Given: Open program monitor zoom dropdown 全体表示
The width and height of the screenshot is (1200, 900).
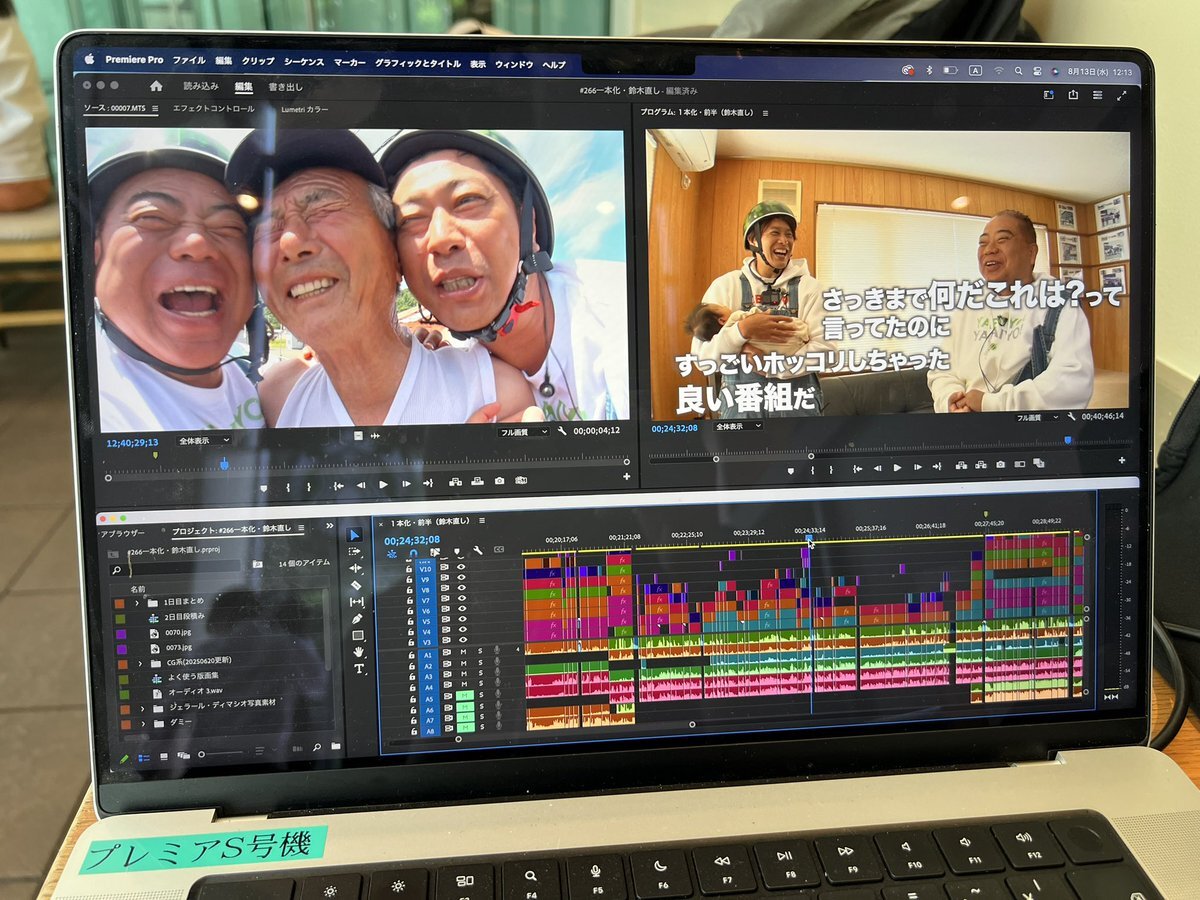Looking at the screenshot, I should (x=737, y=426).
